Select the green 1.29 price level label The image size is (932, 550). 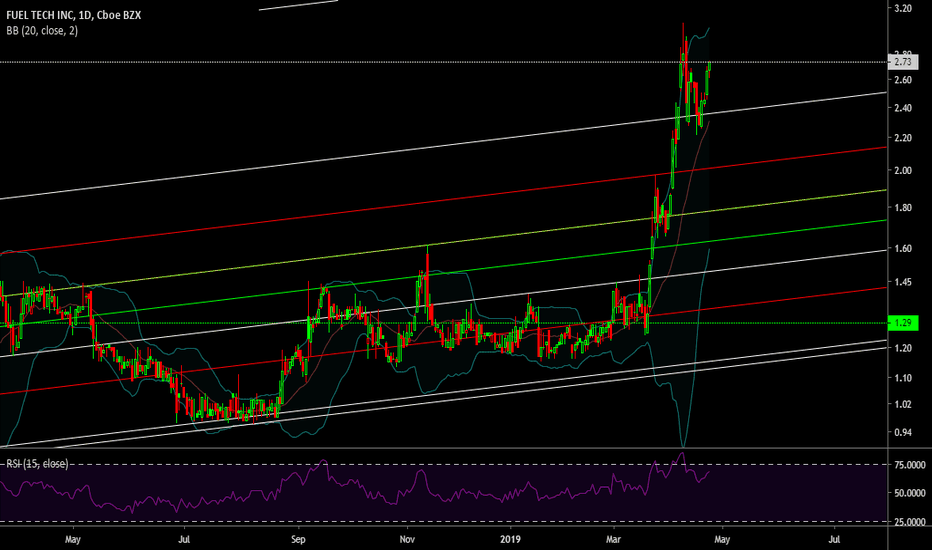[x=902, y=323]
